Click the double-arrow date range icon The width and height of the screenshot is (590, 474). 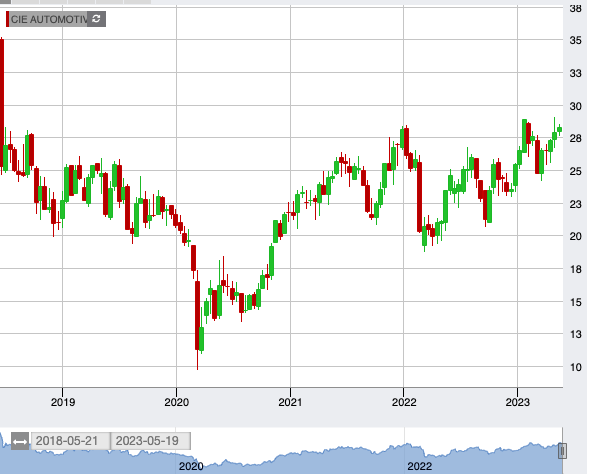pos(20,441)
